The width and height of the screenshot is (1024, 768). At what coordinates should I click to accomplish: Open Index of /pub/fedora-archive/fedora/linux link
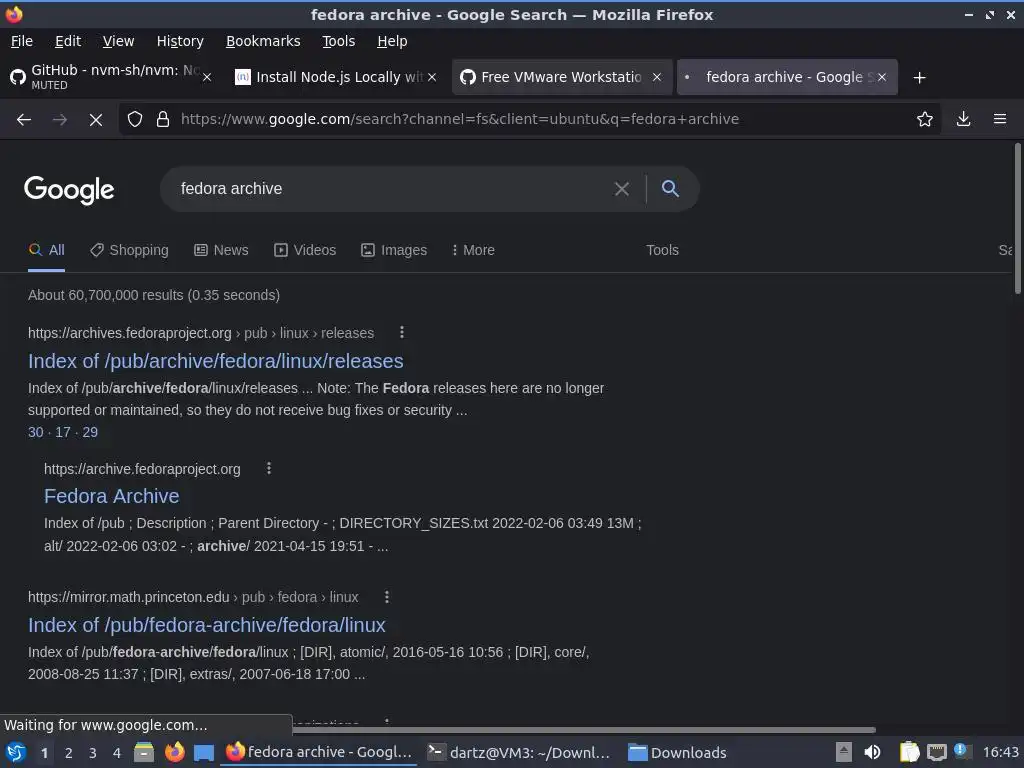coord(206,625)
